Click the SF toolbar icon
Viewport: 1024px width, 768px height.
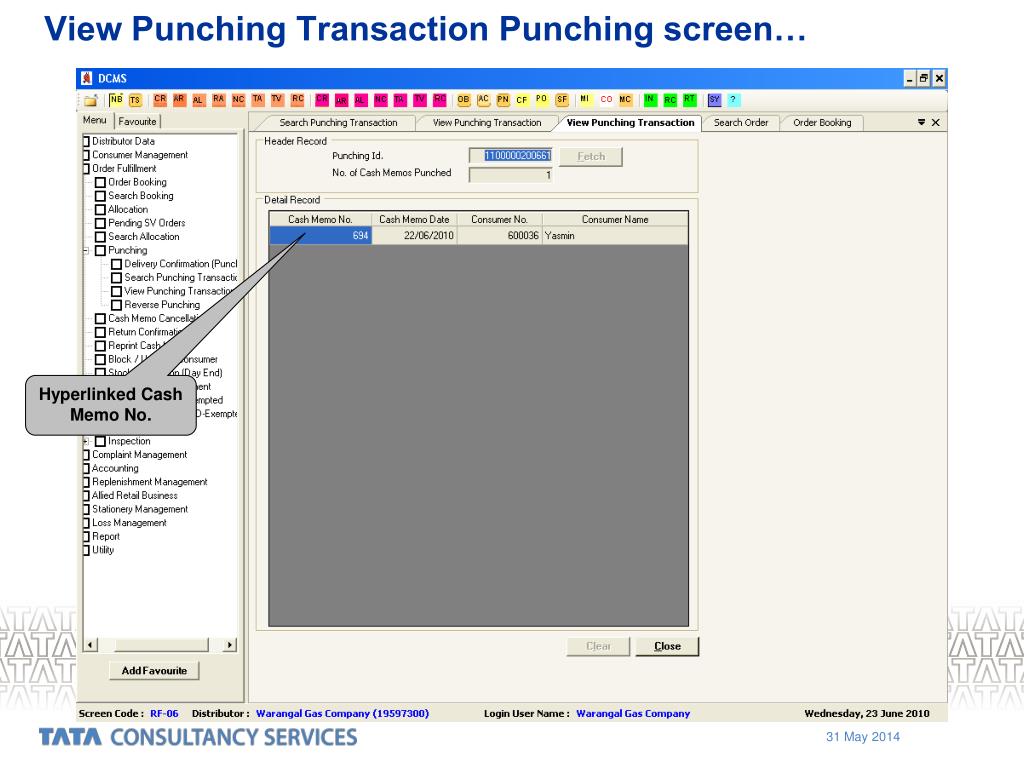(562, 100)
